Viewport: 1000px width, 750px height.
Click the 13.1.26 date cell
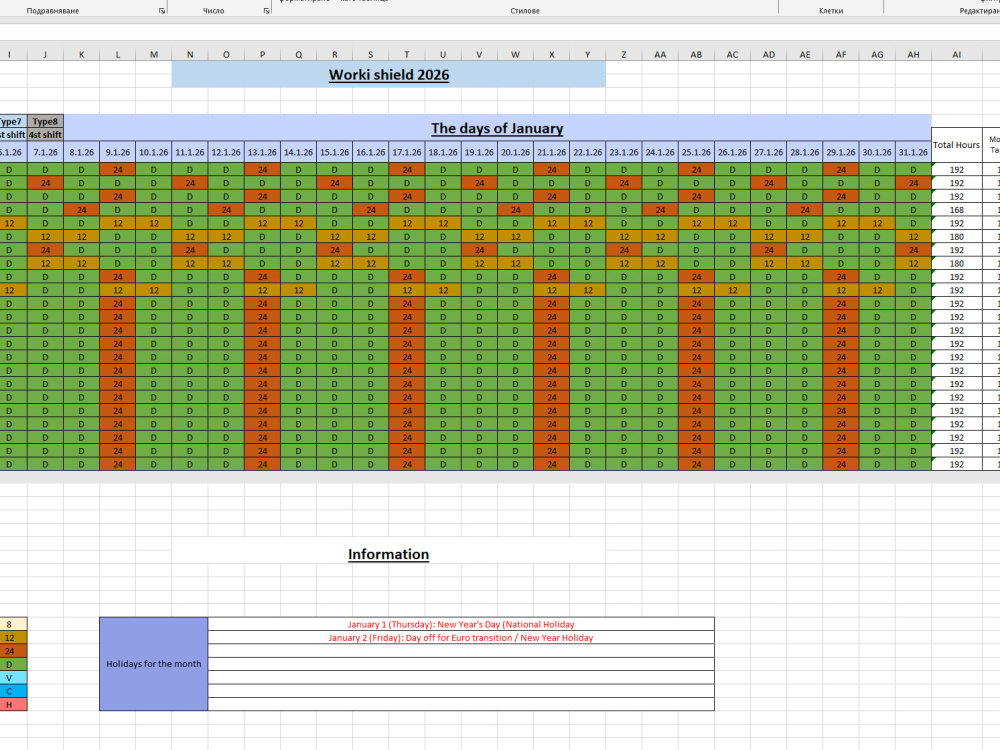(x=262, y=152)
